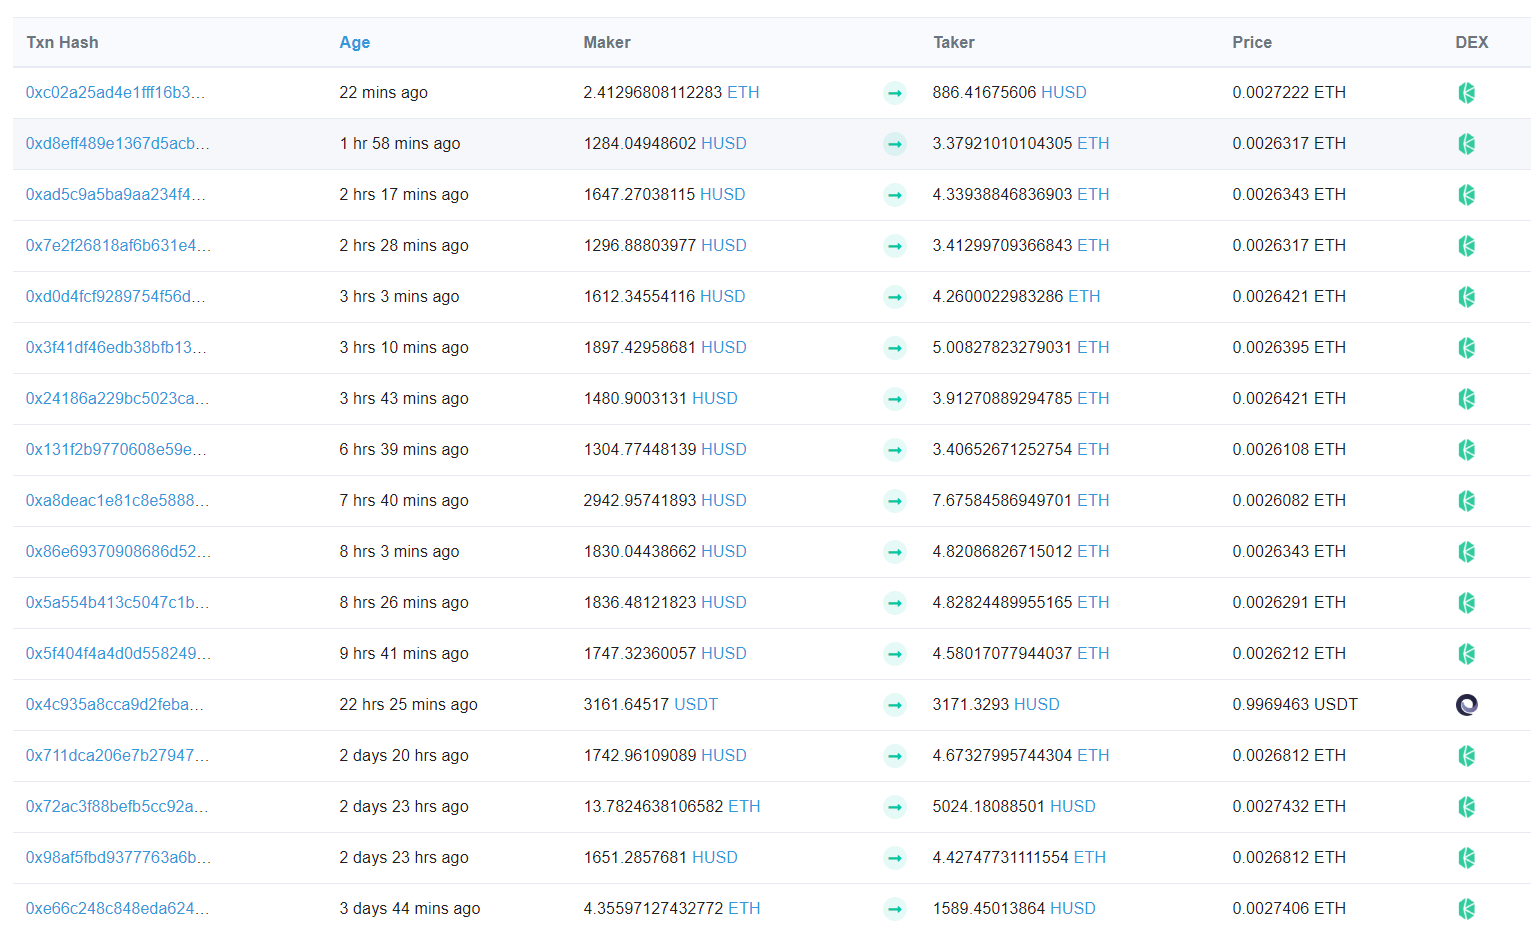Click ETH link beside 2.41296808112283

[742, 93]
